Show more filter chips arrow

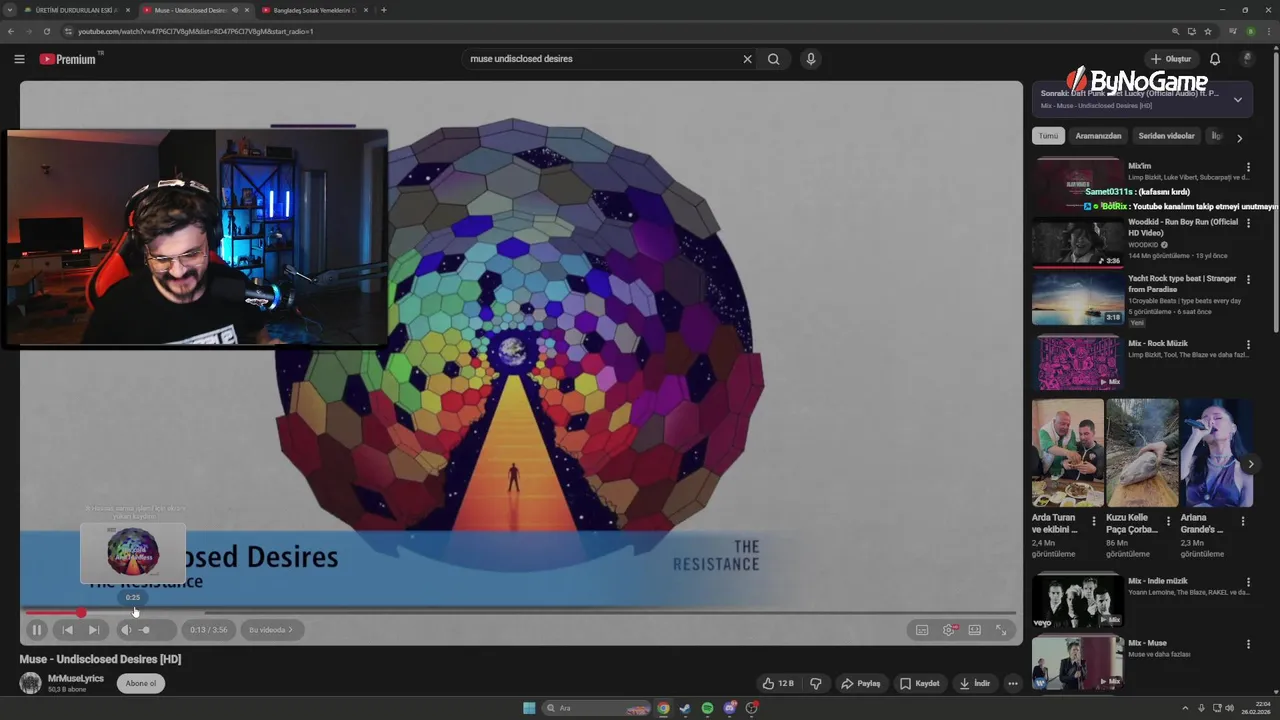tap(1239, 138)
